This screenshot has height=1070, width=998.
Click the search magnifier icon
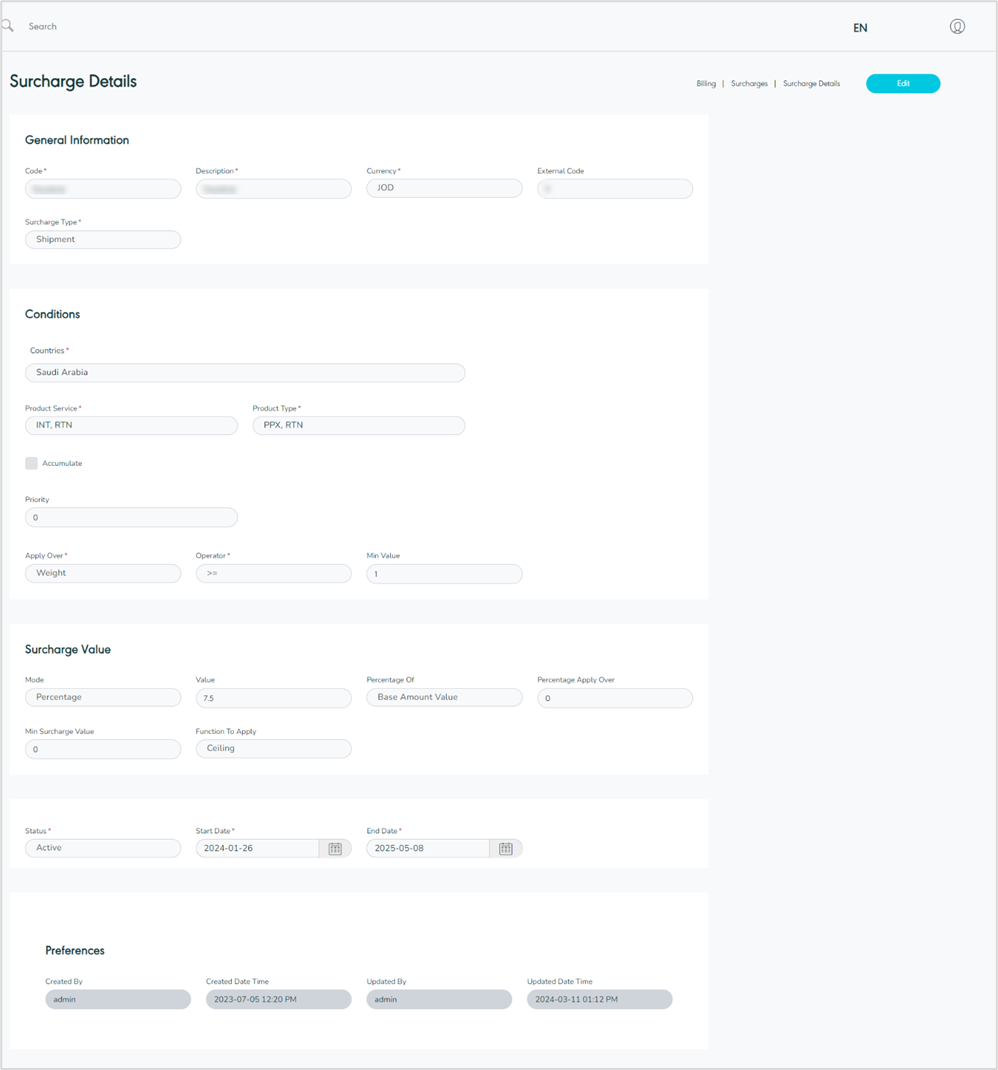coord(8,27)
